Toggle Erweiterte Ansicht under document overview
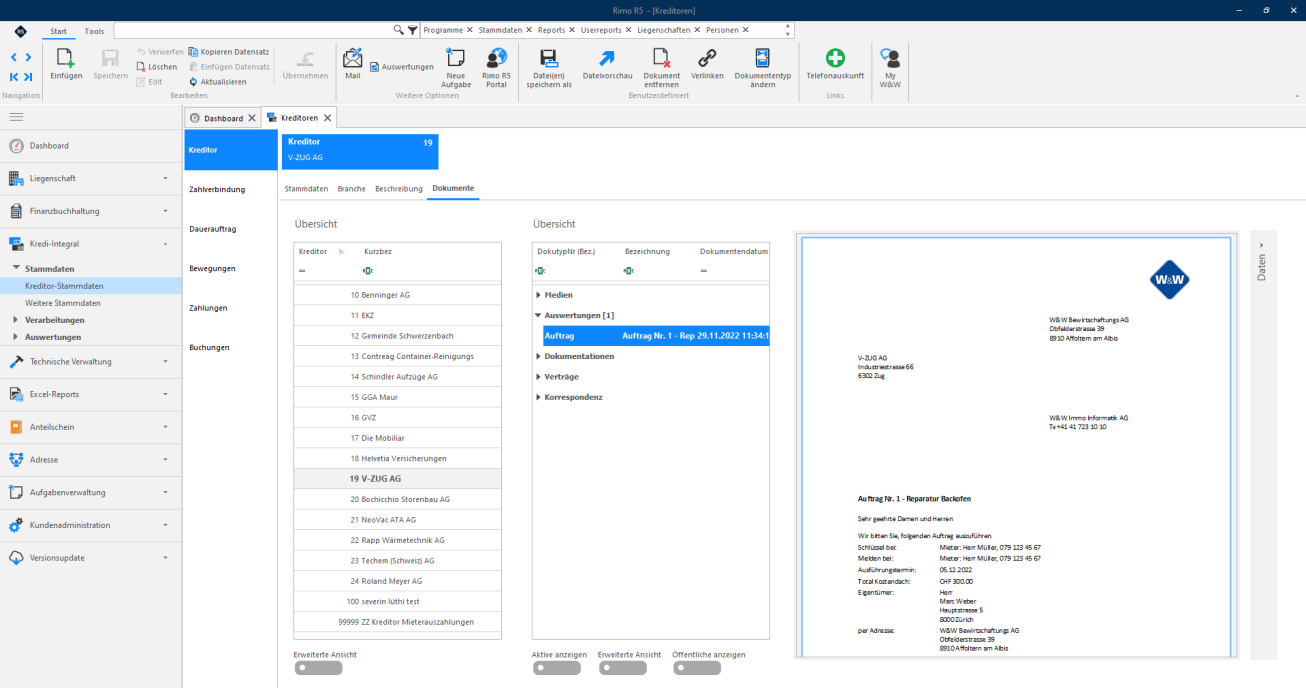Viewport: 1306px width, 688px height. coord(622,668)
